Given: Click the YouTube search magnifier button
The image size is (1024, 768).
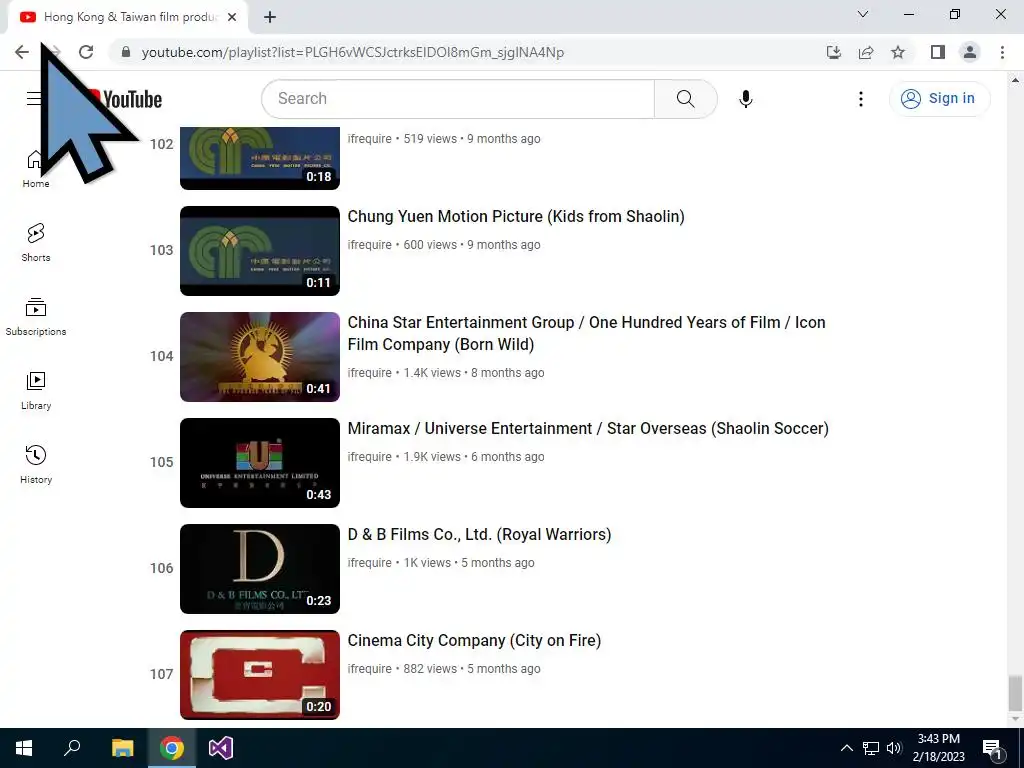Looking at the screenshot, I should (686, 99).
